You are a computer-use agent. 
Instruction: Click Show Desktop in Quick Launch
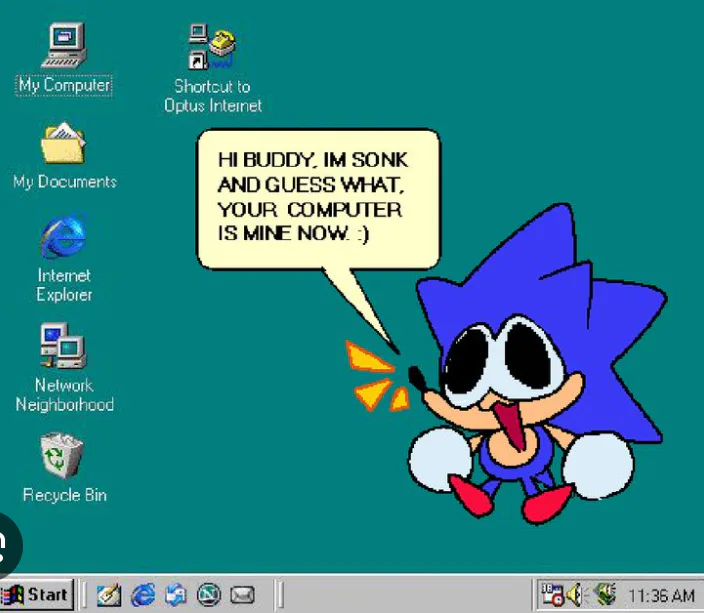click(x=109, y=595)
